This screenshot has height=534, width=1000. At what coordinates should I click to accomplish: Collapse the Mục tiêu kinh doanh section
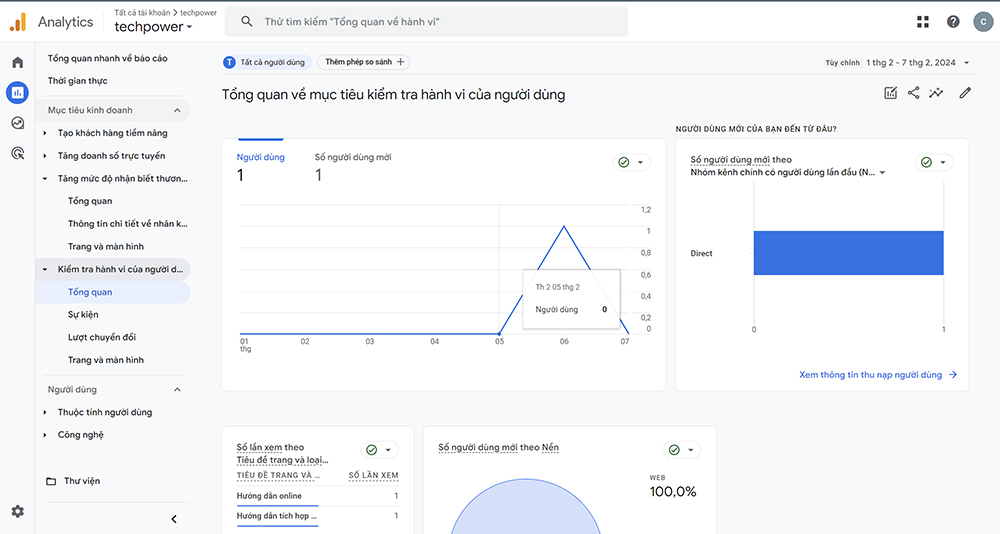(177, 110)
